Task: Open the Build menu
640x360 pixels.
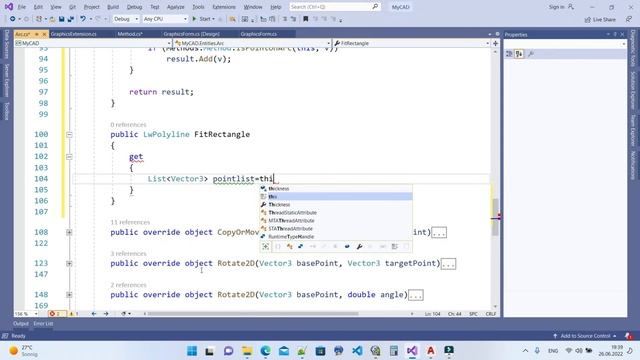Action: pos(113,7)
